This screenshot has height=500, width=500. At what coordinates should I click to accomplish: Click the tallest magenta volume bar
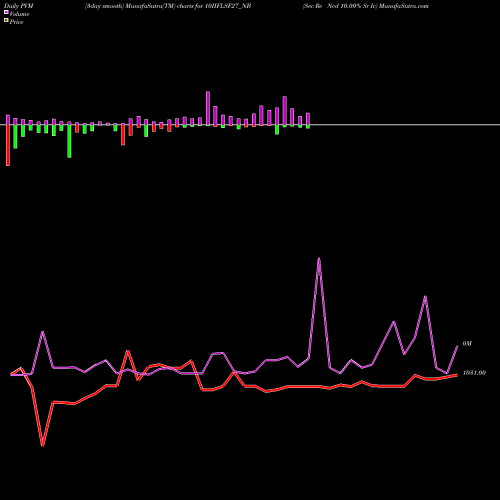(x=208, y=108)
